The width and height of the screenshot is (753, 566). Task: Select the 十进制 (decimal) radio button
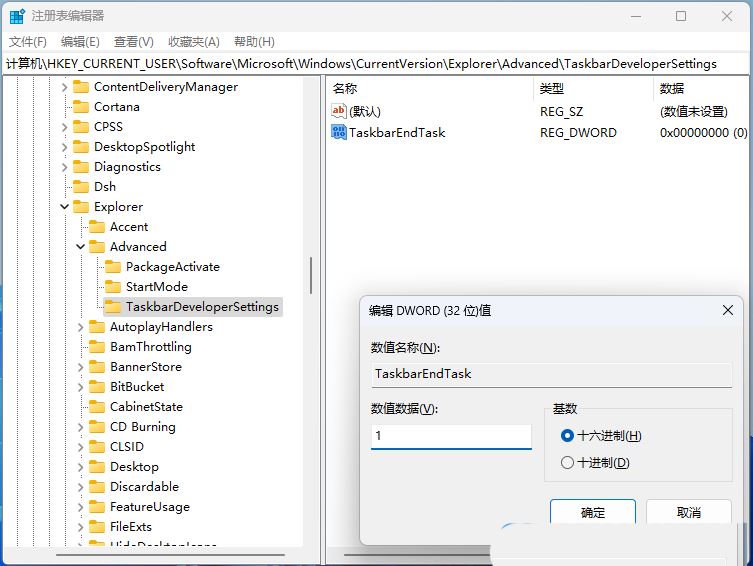(568, 463)
